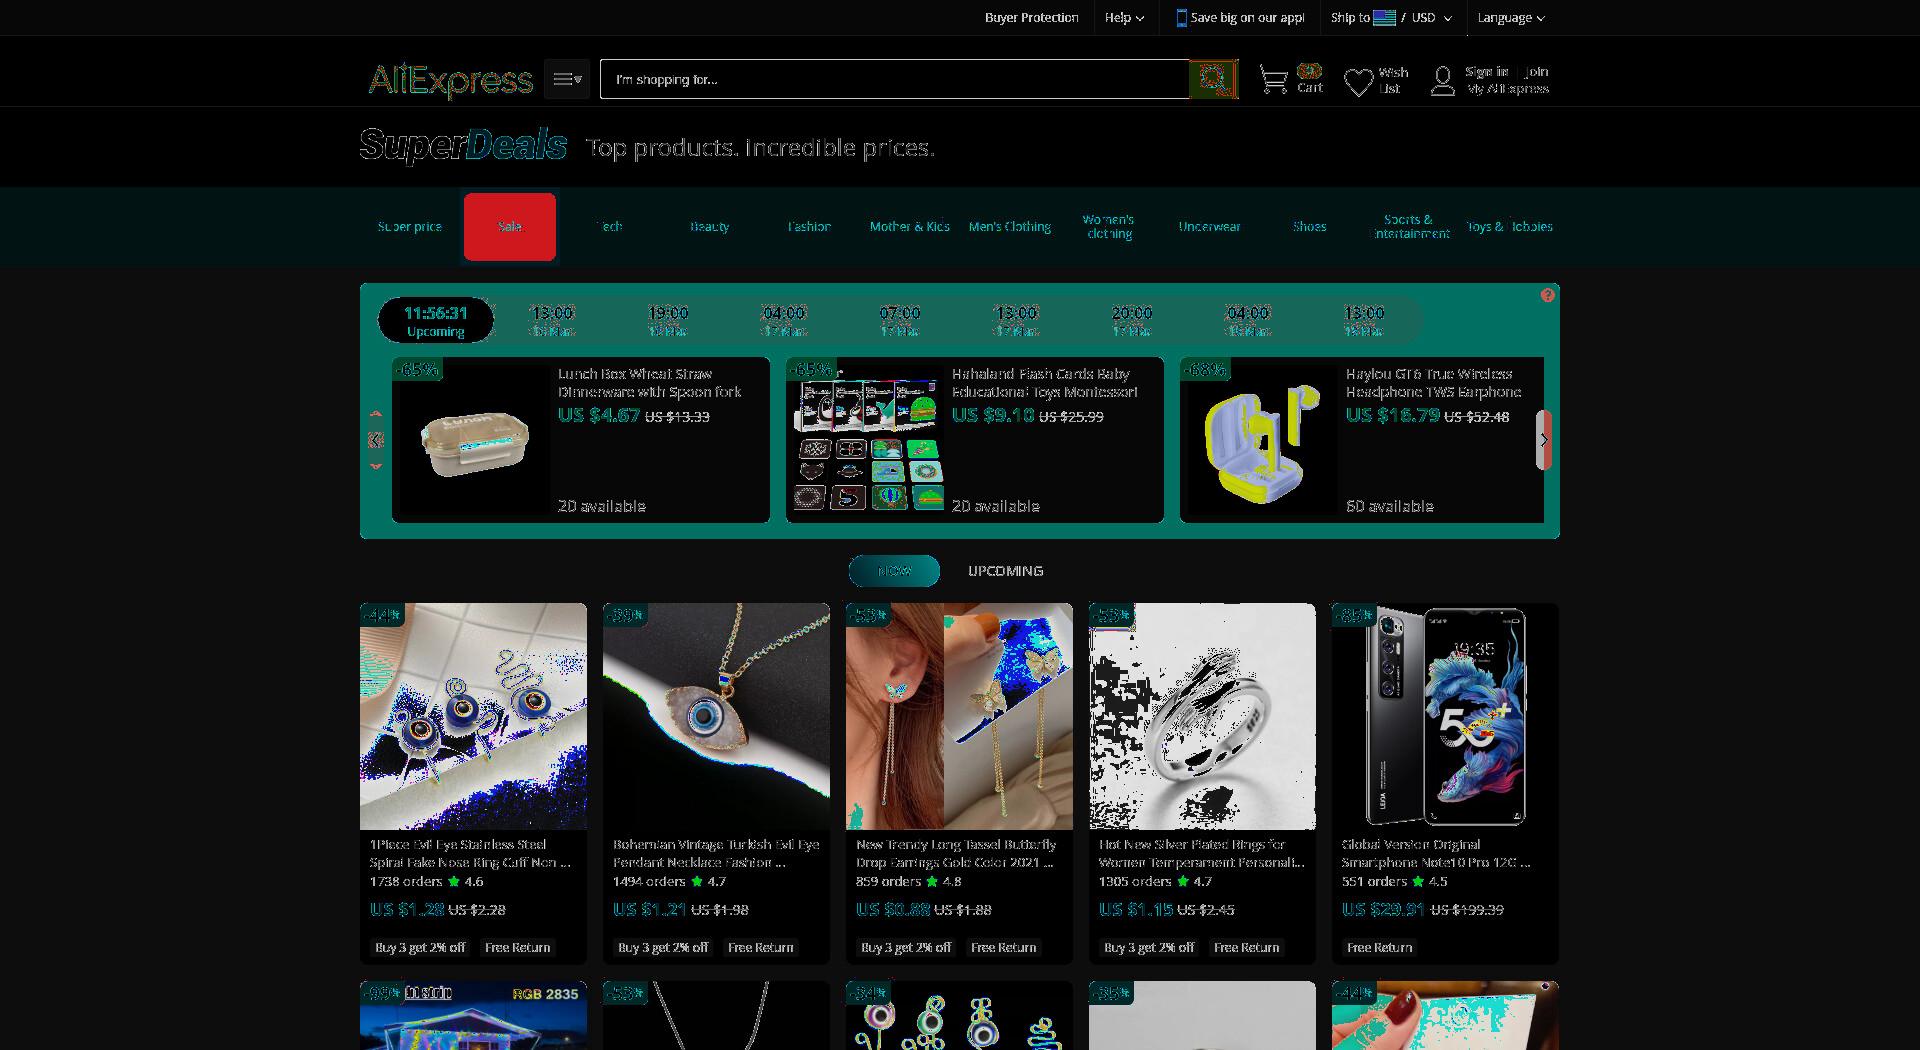Select the red Sale tab
This screenshot has width=1920, height=1050.
510,227
